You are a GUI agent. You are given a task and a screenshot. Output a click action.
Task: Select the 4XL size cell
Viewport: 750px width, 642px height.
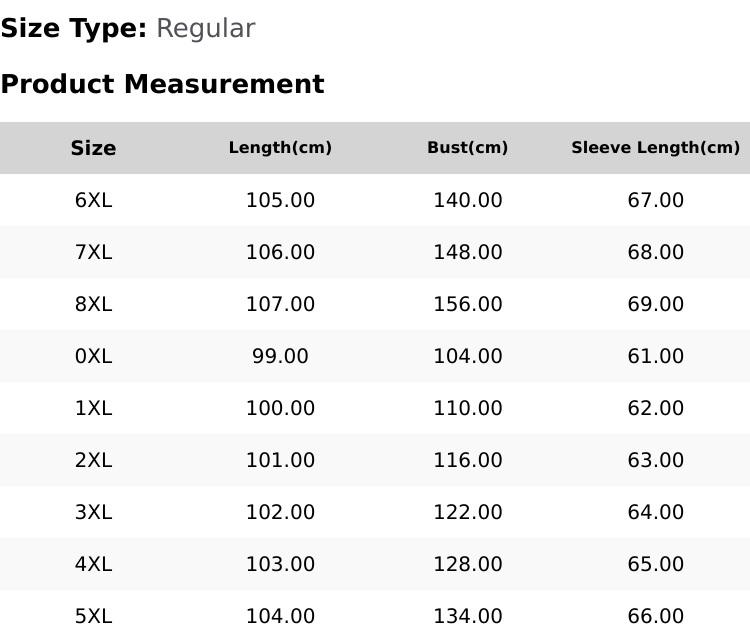click(93, 565)
